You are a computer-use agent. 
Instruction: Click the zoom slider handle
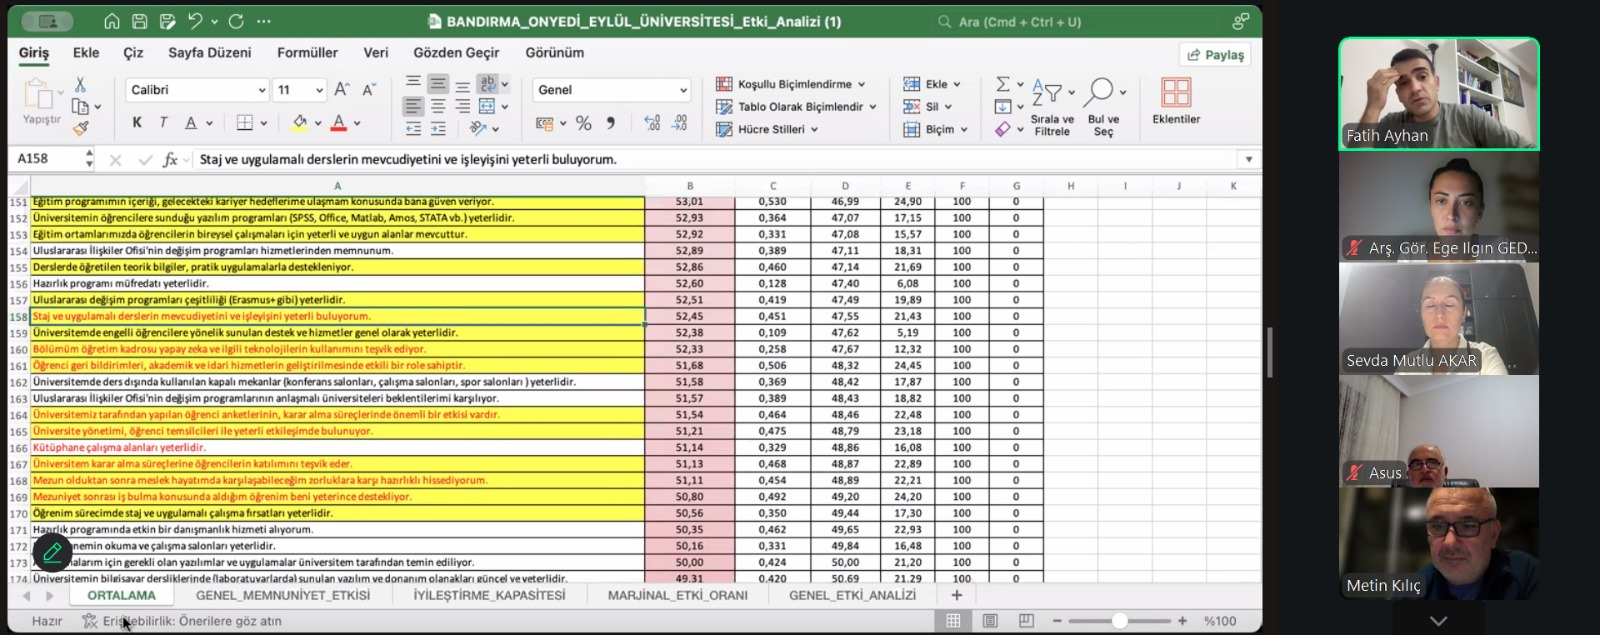[1120, 621]
